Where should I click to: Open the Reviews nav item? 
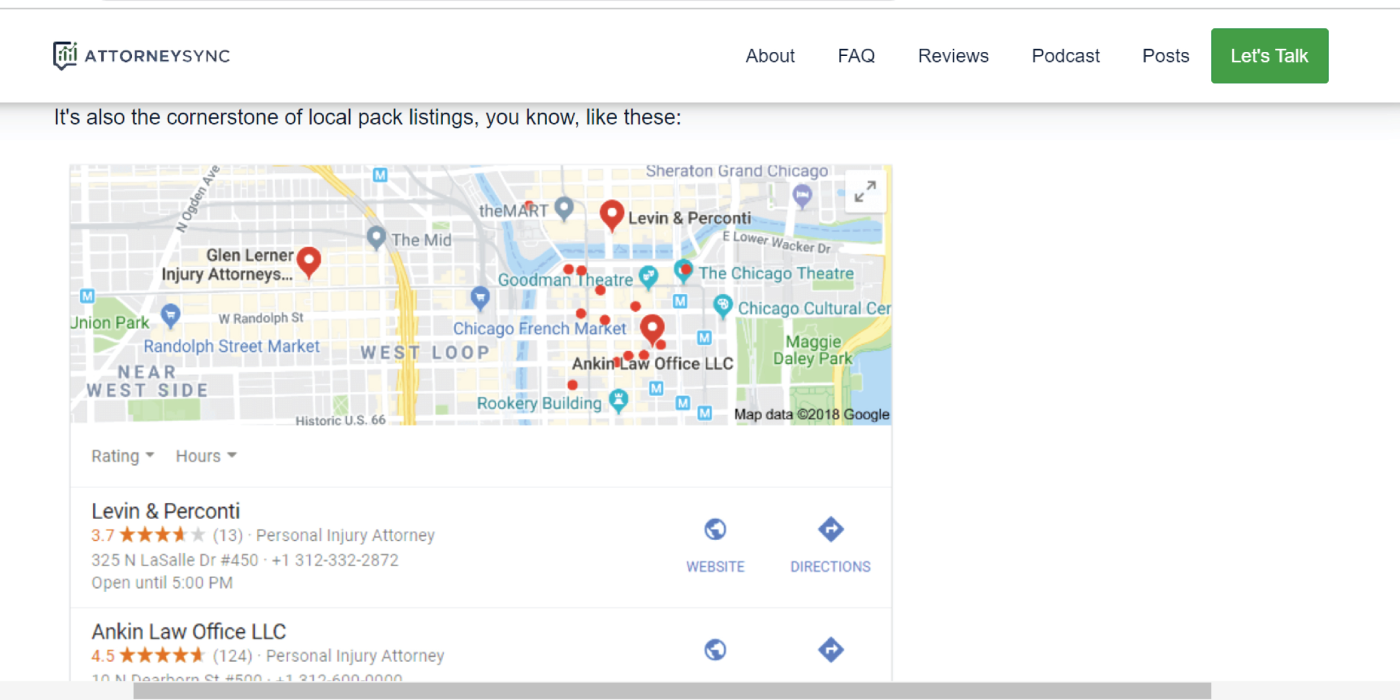(953, 56)
